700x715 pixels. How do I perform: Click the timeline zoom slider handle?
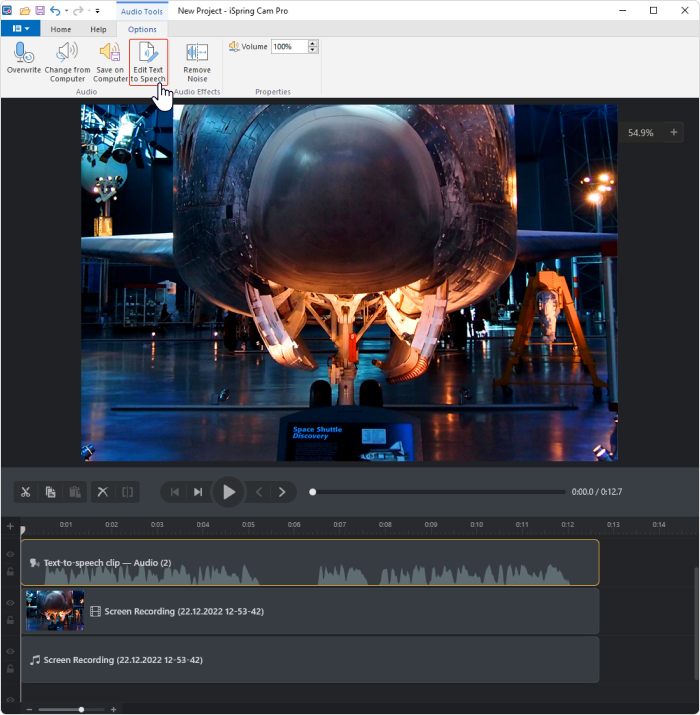[x=81, y=709]
